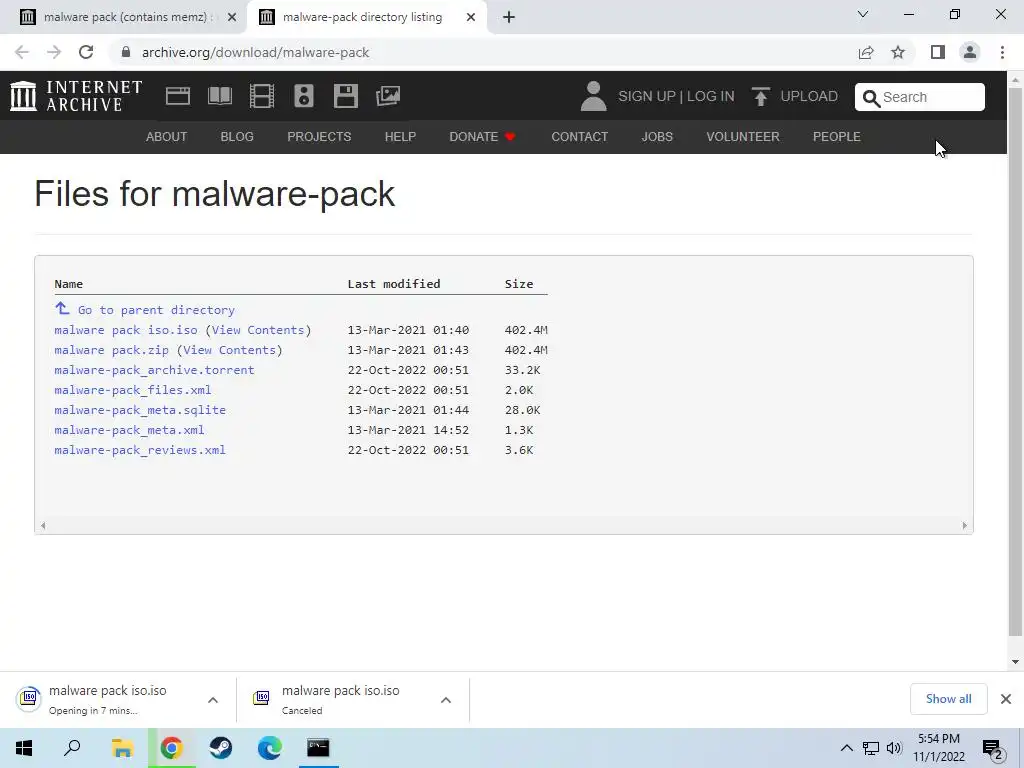Screen dimensions: 1024x768
Task: Click the search magnifier icon
Action: click(871, 98)
